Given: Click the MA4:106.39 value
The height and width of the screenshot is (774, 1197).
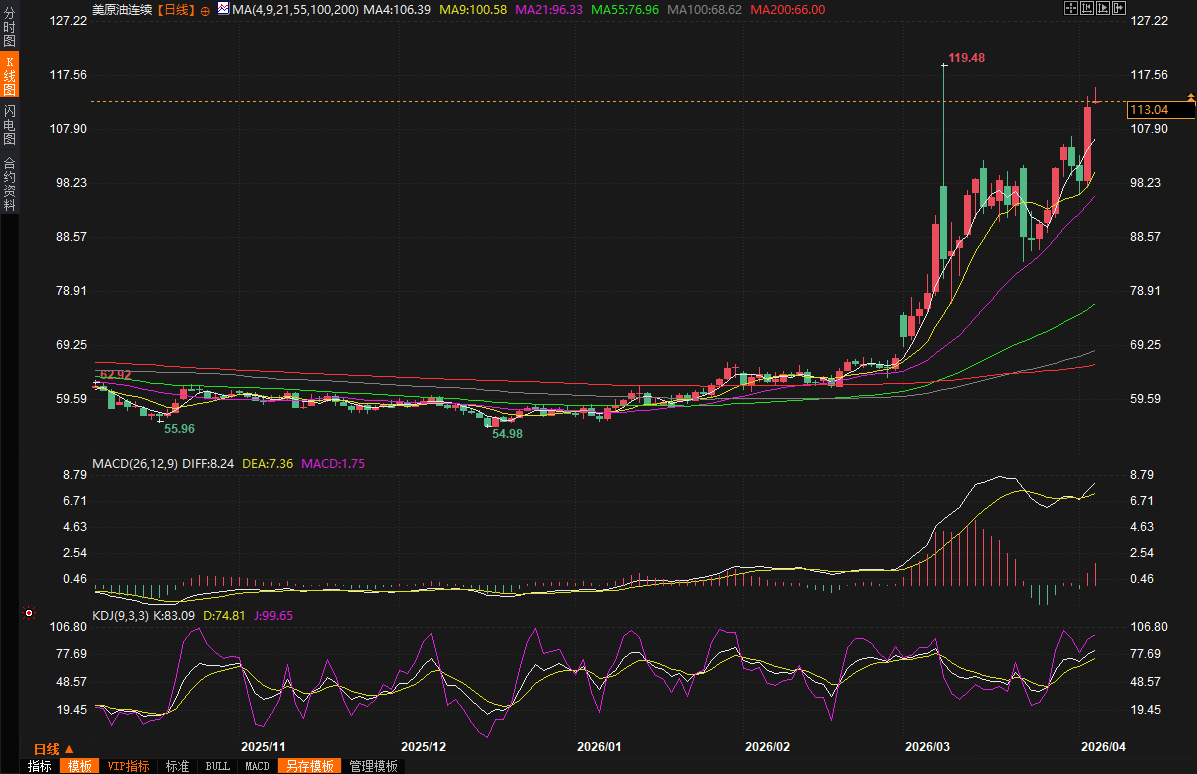Looking at the screenshot, I should point(397,10).
